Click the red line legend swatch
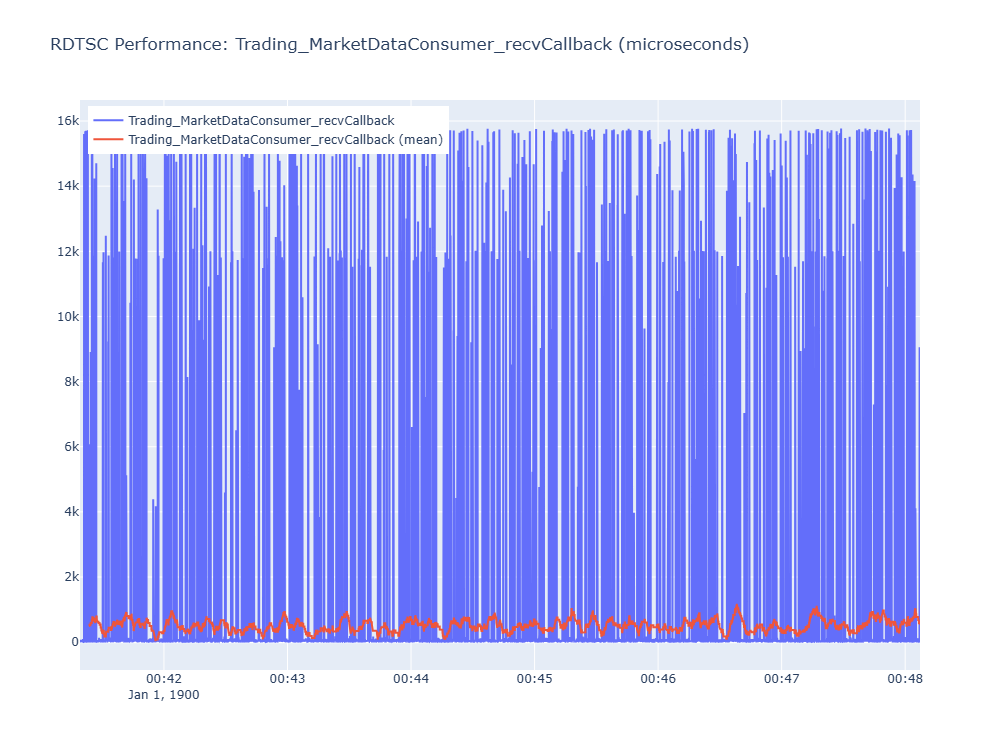Image resolution: width=1000 pixels, height=750 pixels. tap(108, 140)
